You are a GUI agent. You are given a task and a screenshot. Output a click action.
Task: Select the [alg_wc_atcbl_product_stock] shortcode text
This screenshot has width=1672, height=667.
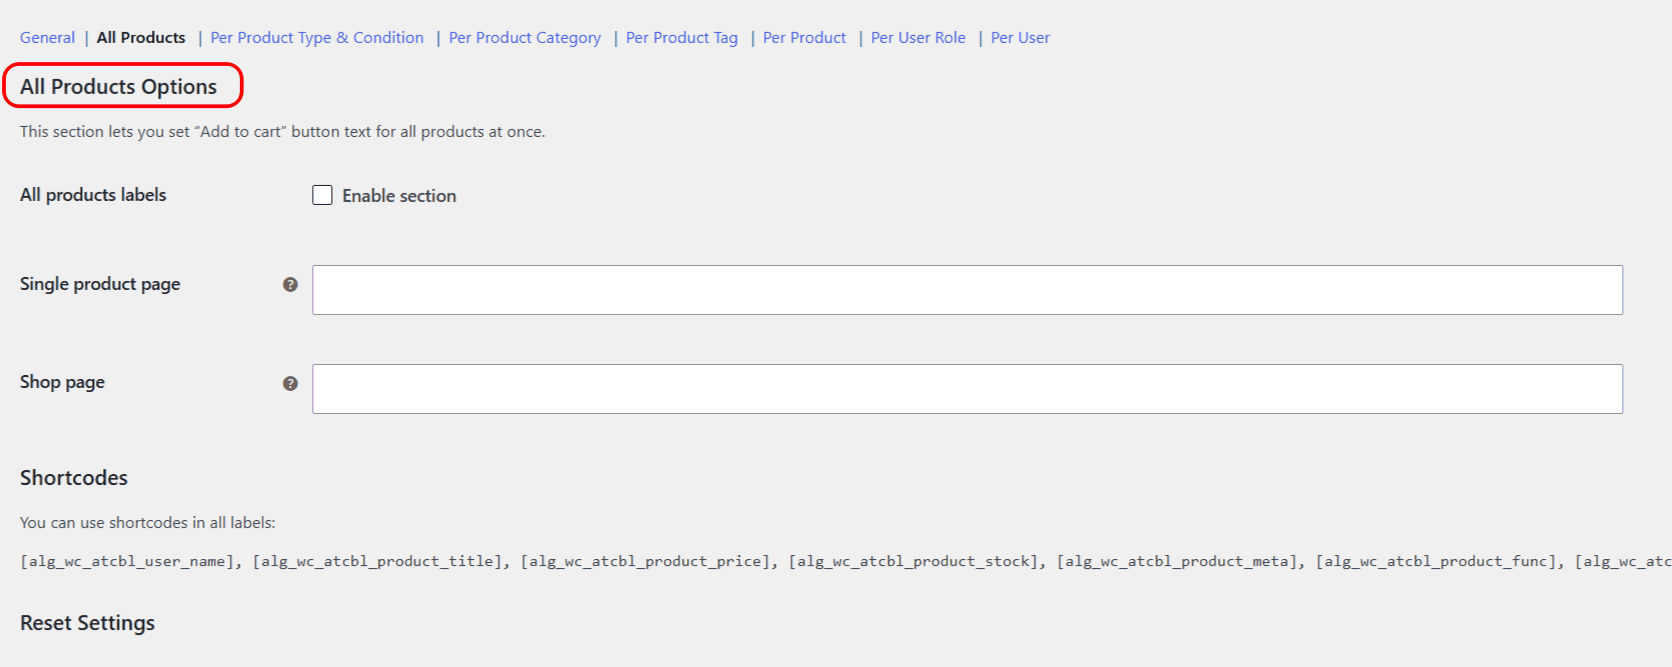click(x=914, y=562)
